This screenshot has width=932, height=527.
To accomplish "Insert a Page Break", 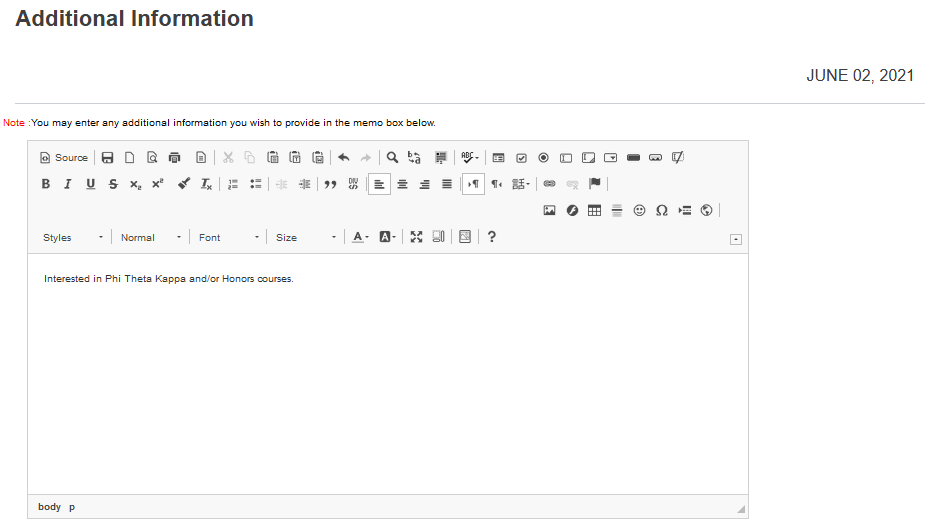I will (684, 210).
